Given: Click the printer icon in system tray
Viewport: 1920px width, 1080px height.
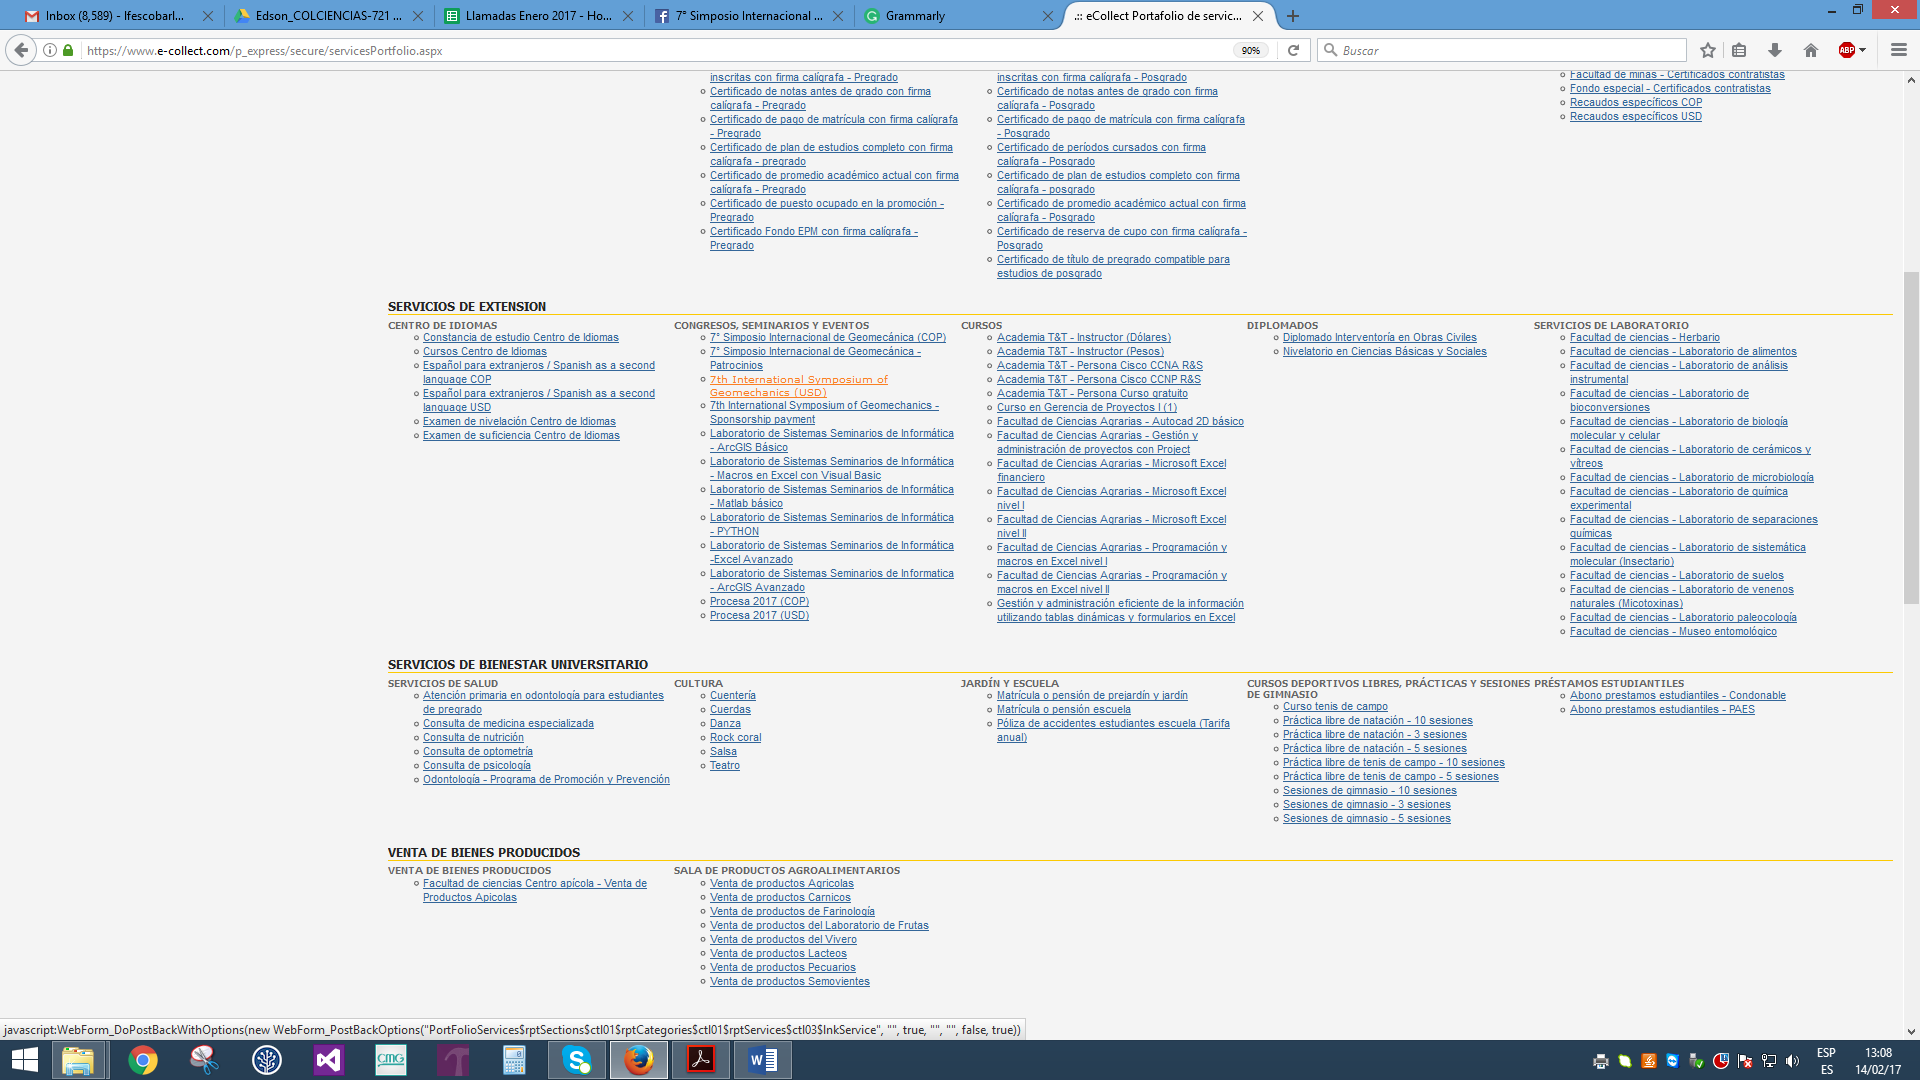Looking at the screenshot, I should 1600,1061.
